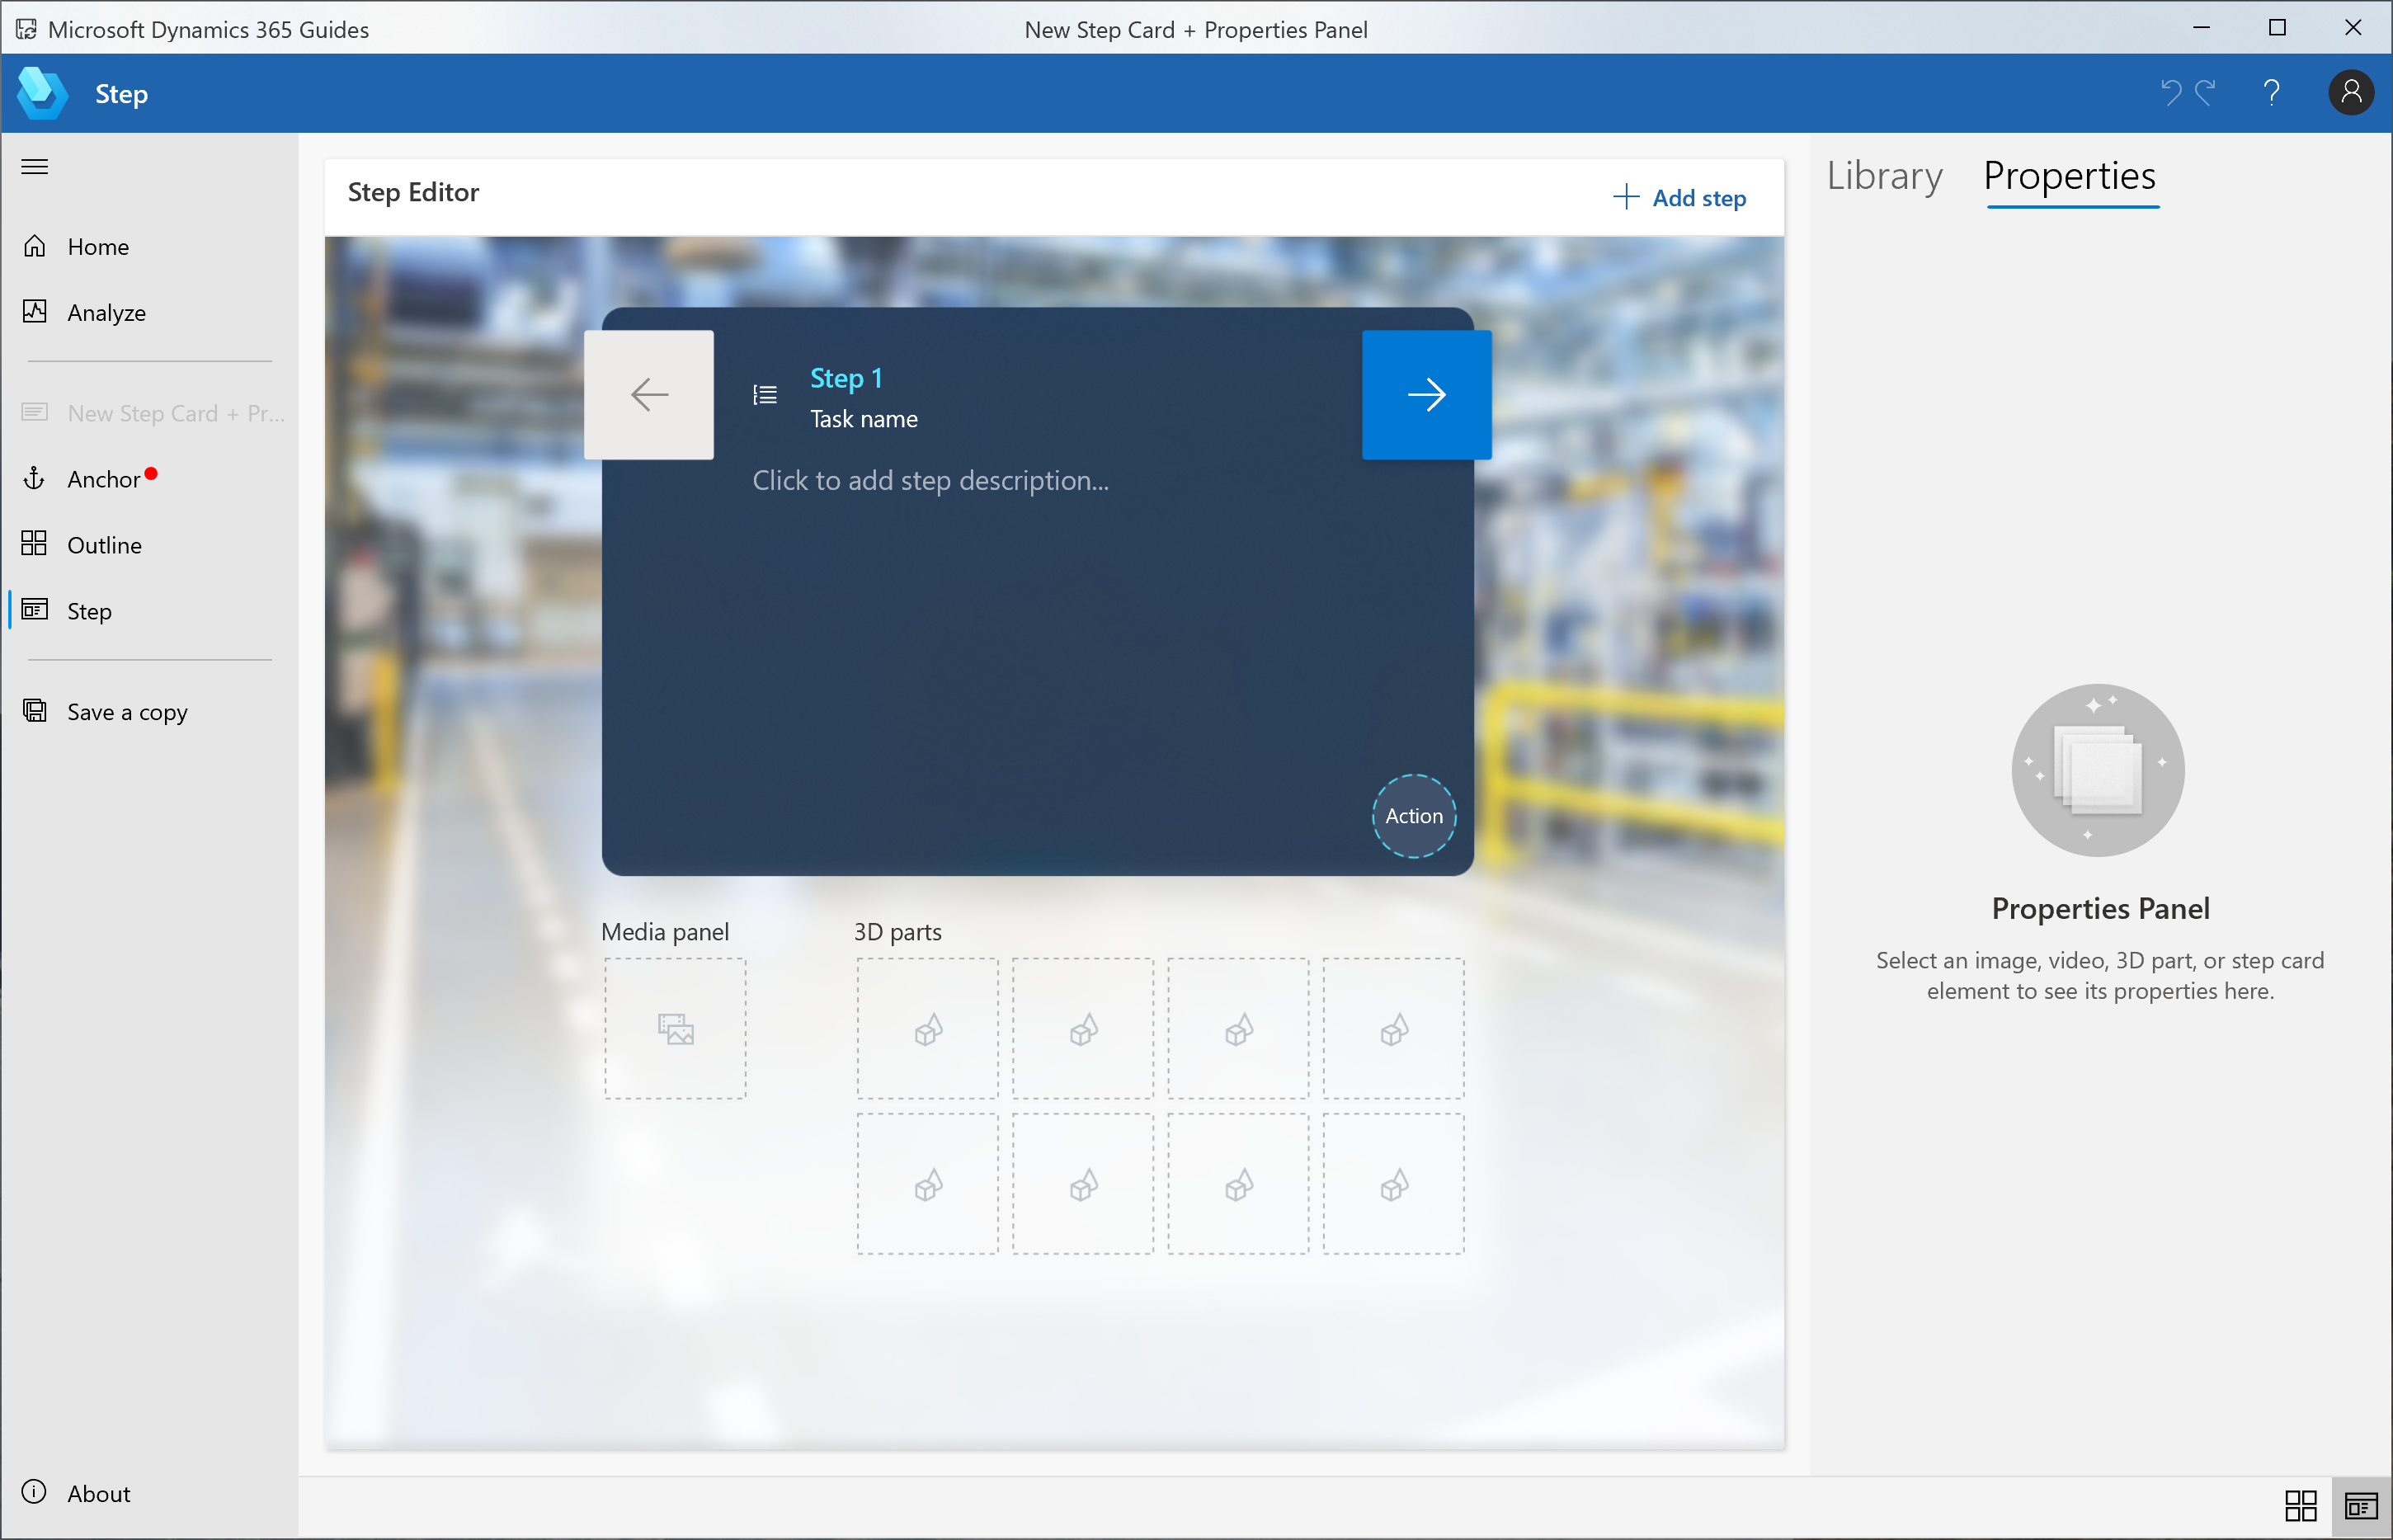Click the Media panel image placeholder icon
Viewport: 2393px width, 1540px height.
click(x=676, y=1027)
